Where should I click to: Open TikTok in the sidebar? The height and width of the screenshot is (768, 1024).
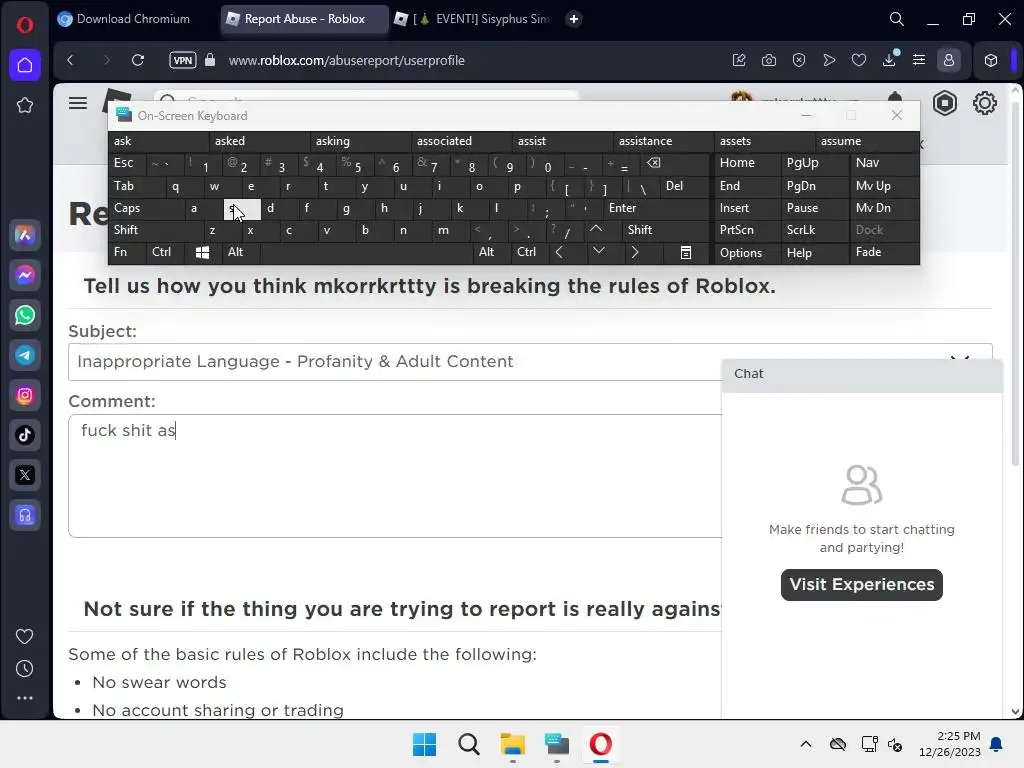click(25, 435)
